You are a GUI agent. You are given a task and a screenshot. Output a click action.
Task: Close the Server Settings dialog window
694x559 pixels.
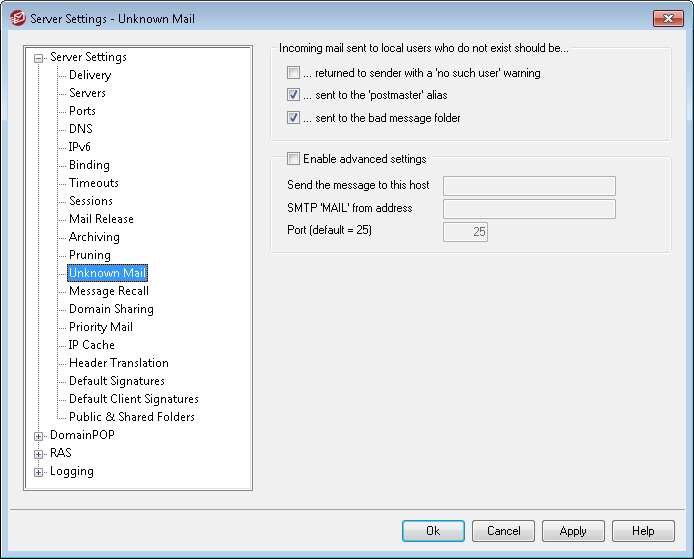point(668,19)
